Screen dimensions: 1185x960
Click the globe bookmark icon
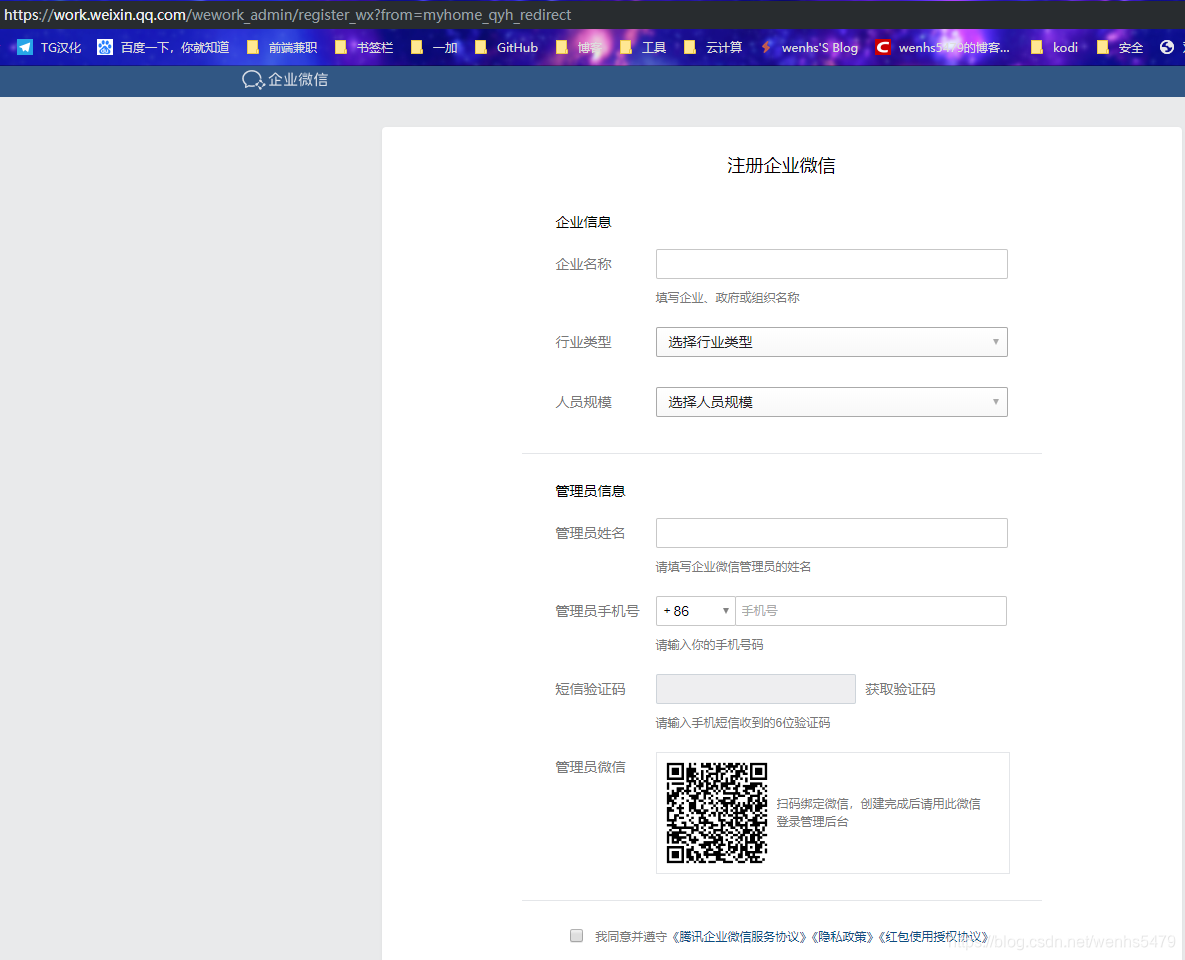tap(1167, 48)
